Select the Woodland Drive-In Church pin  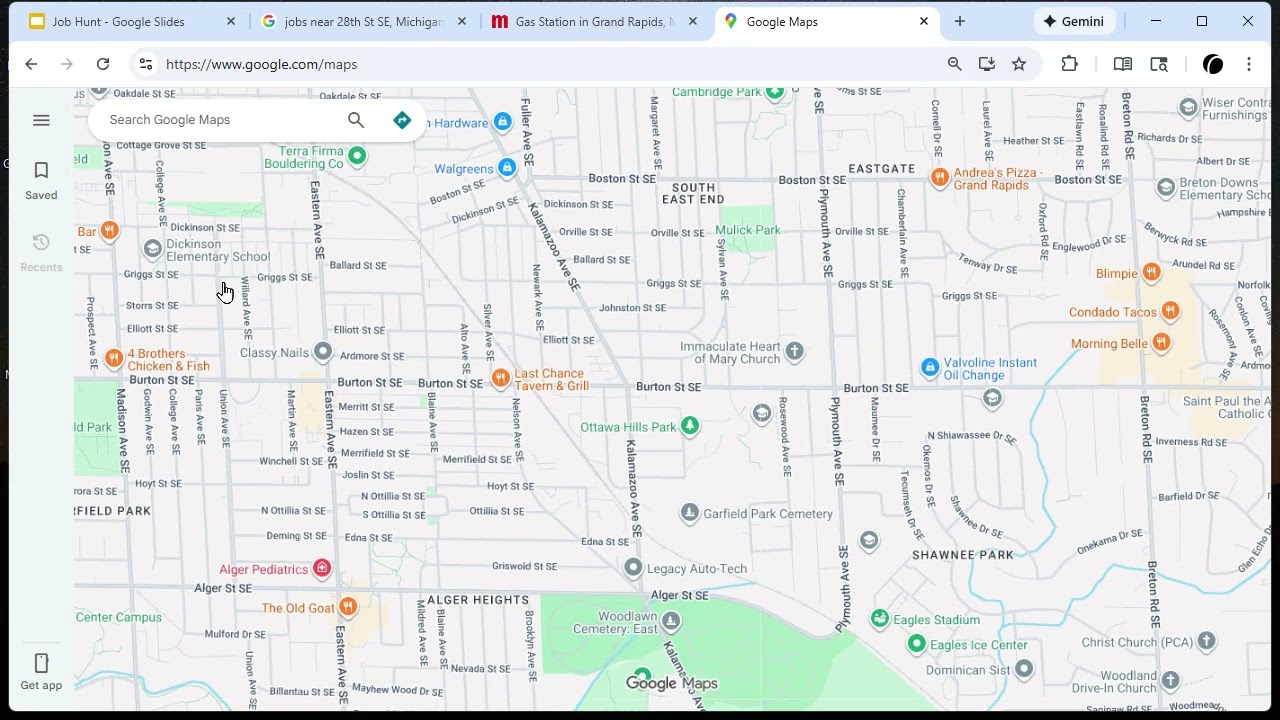pos(1170,681)
